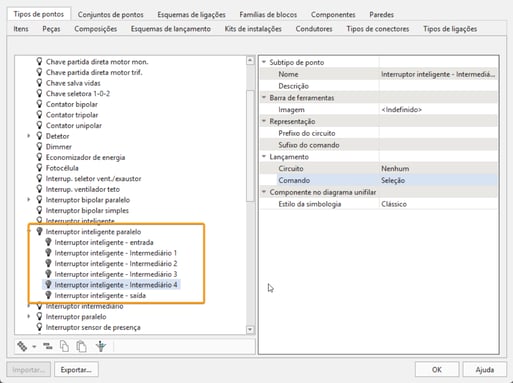Select the Economizador de energia row
The height and width of the screenshot is (383, 513).
click(x=85, y=157)
